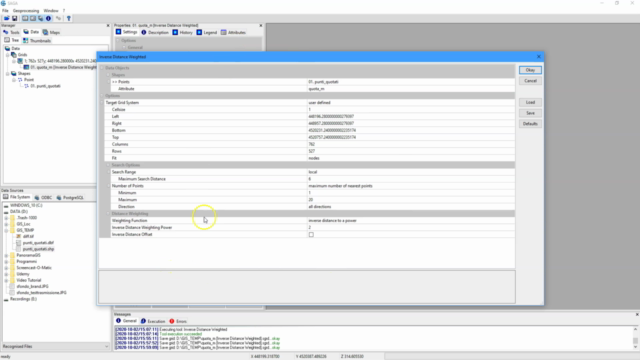Click the Minimum points value field
The height and width of the screenshot is (360, 640).
(411, 193)
